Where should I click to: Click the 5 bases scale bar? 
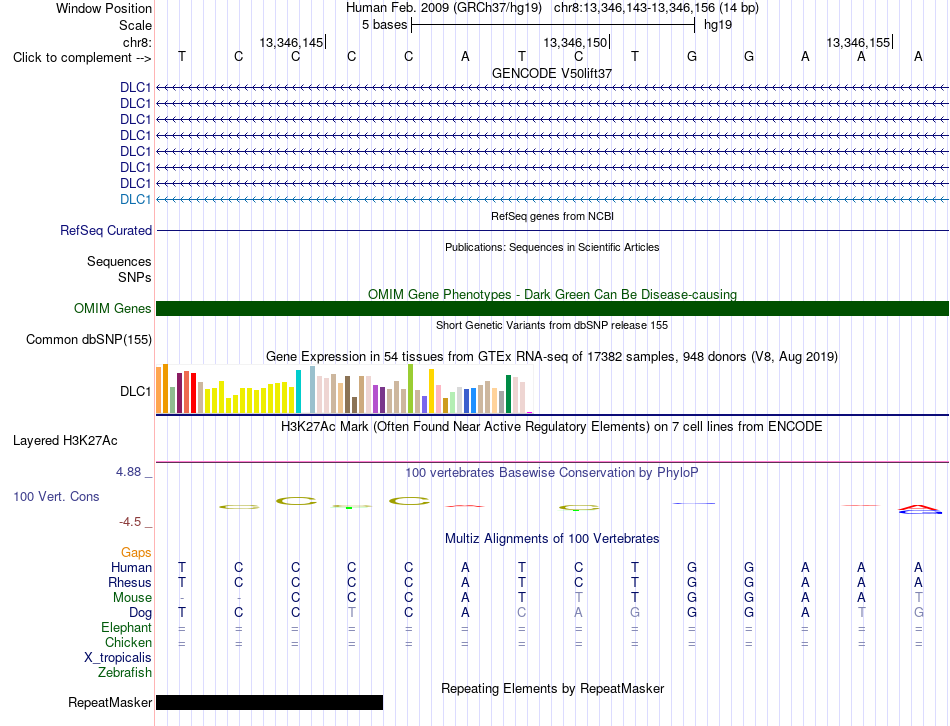(553, 25)
